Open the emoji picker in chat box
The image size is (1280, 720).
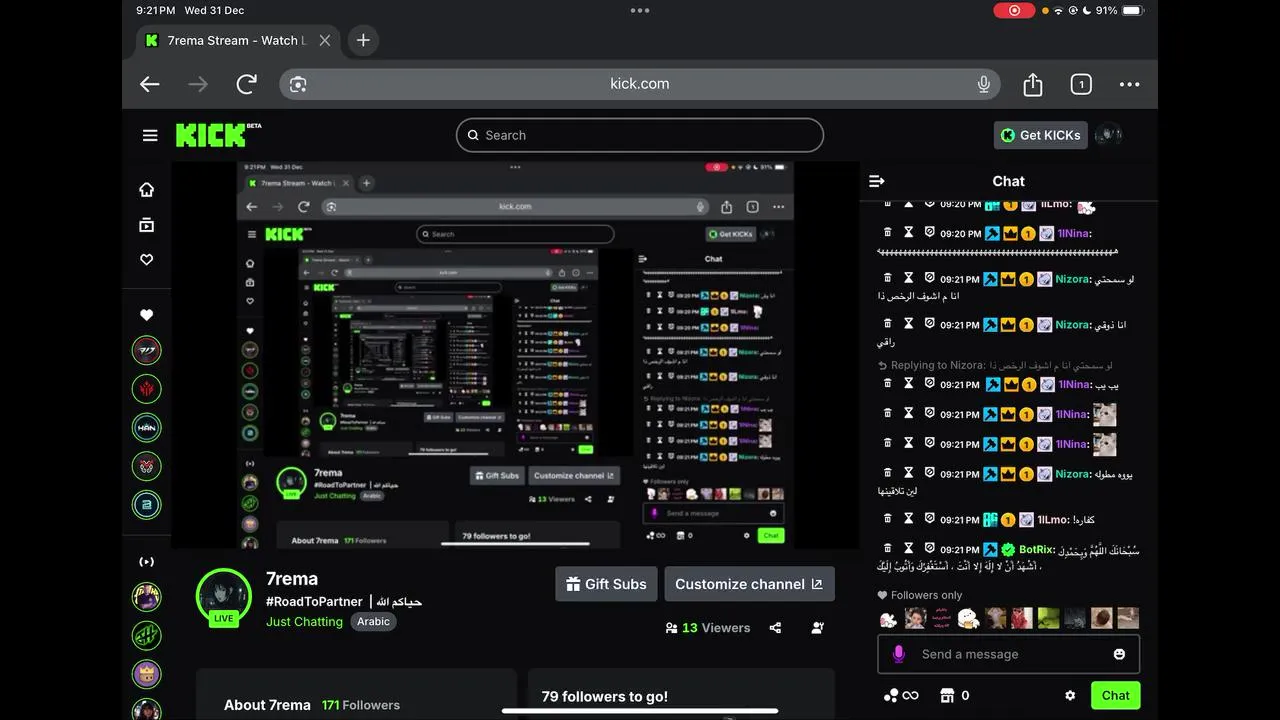[1119, 654]
